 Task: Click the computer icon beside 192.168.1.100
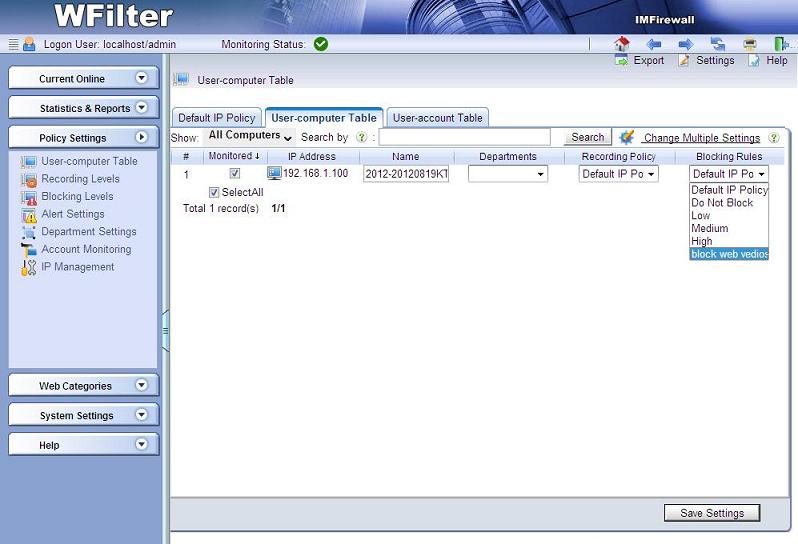[x=274, y=173]
